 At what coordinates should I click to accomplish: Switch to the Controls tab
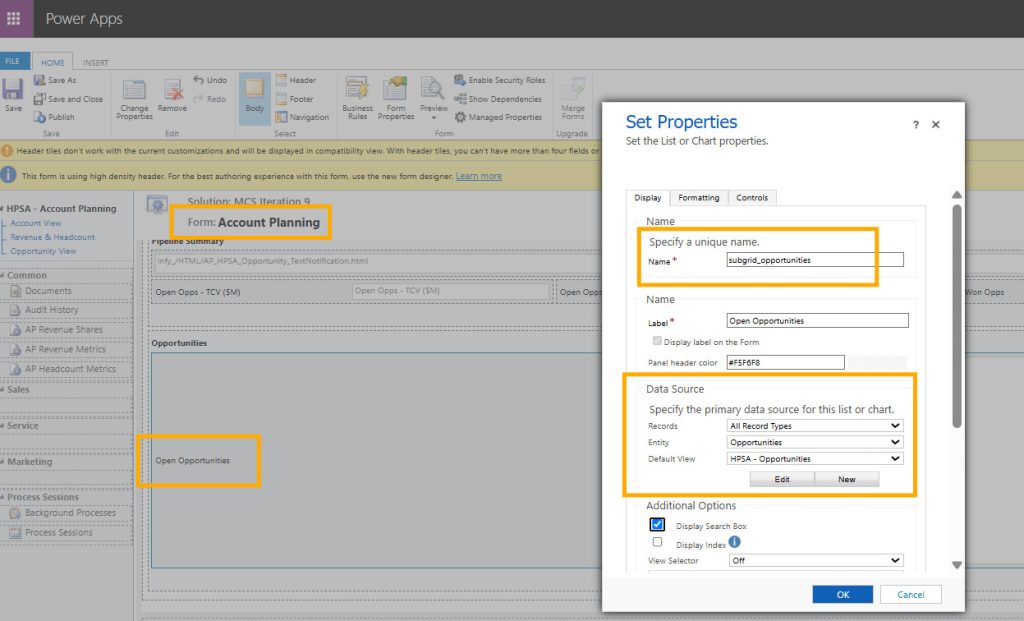[x=752, y=197]
